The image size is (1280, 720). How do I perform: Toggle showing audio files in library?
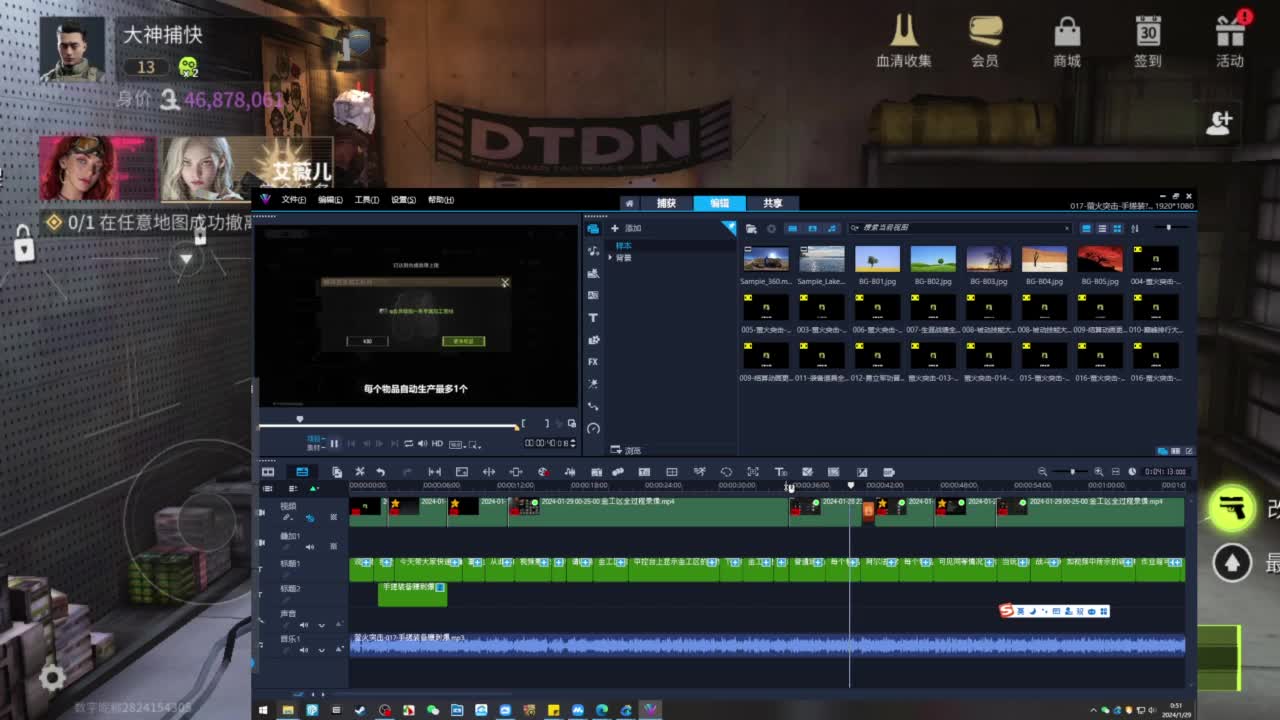[832, 229]
